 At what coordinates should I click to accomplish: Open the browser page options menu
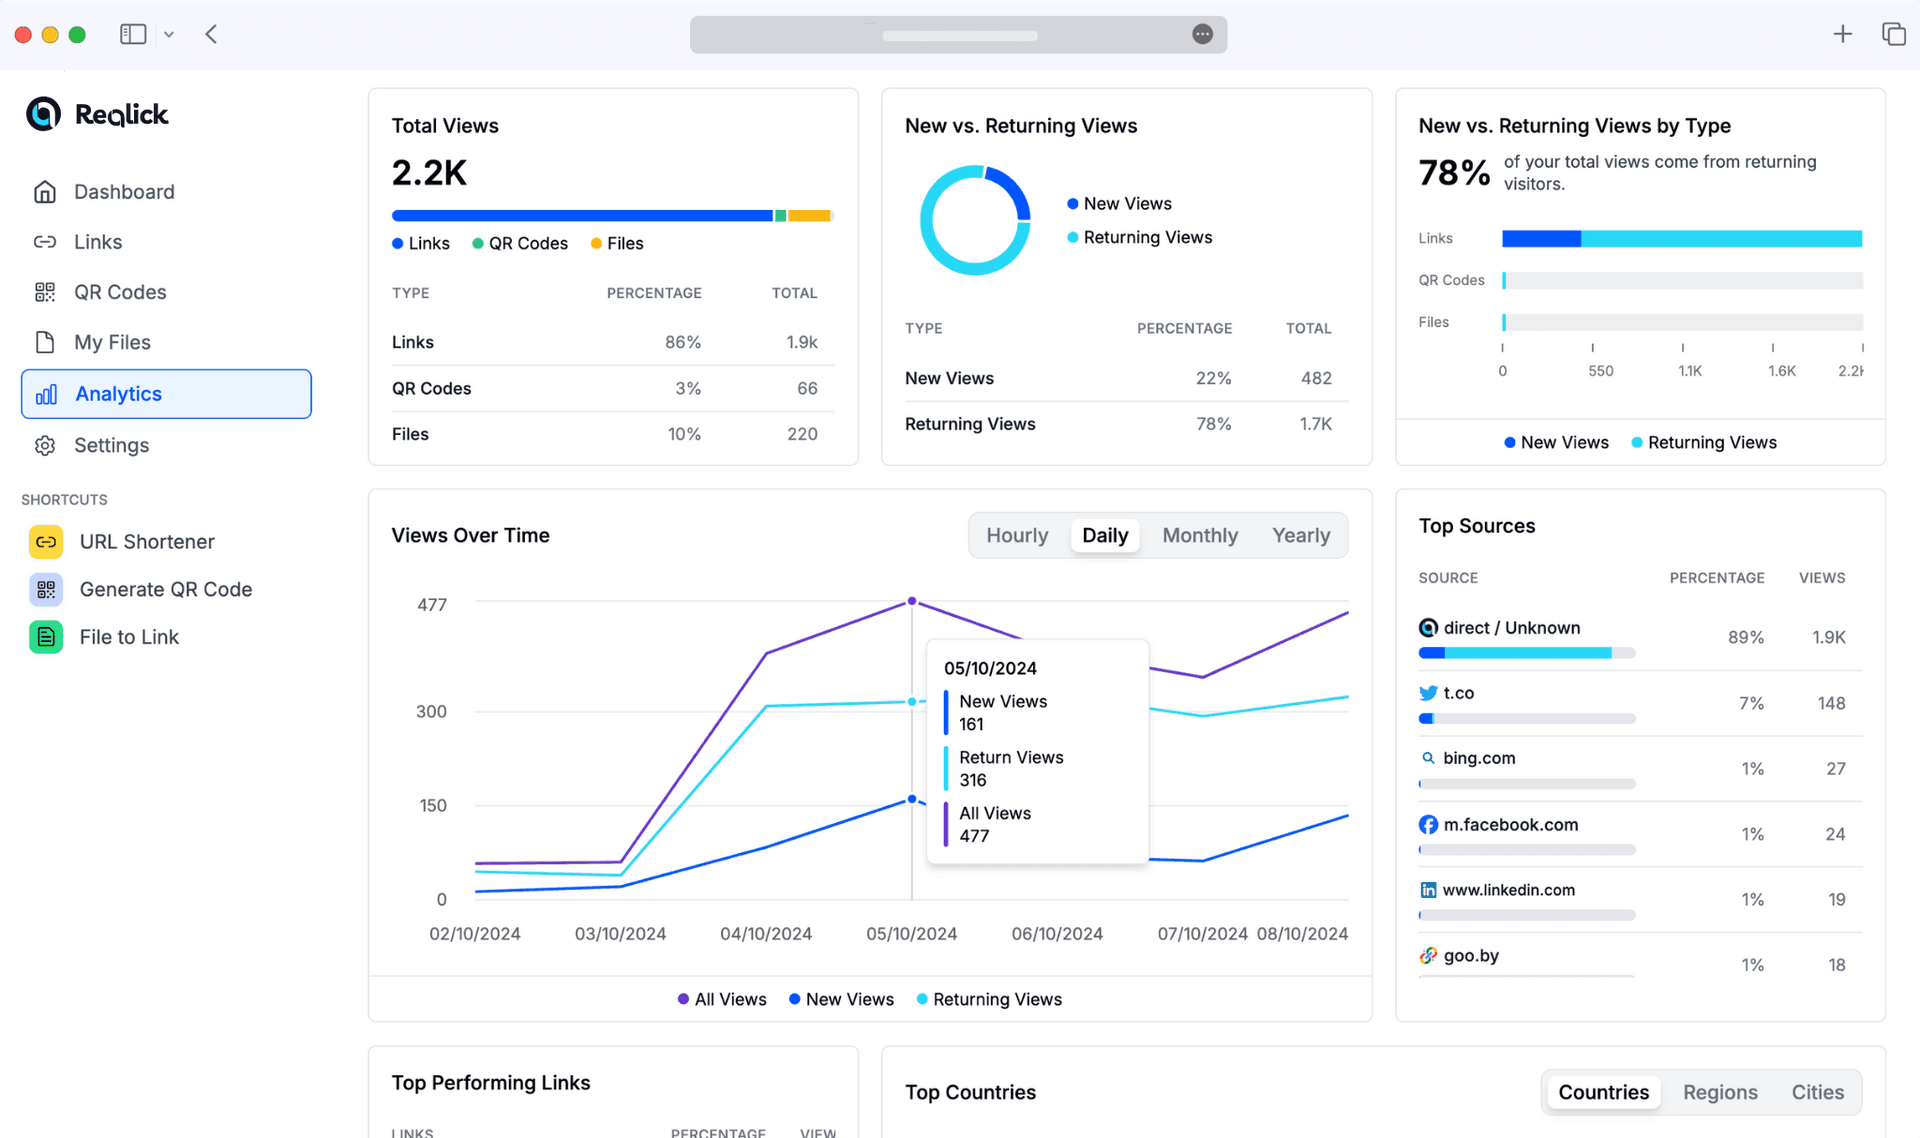pyautogui.click(x=1202, y=33)
